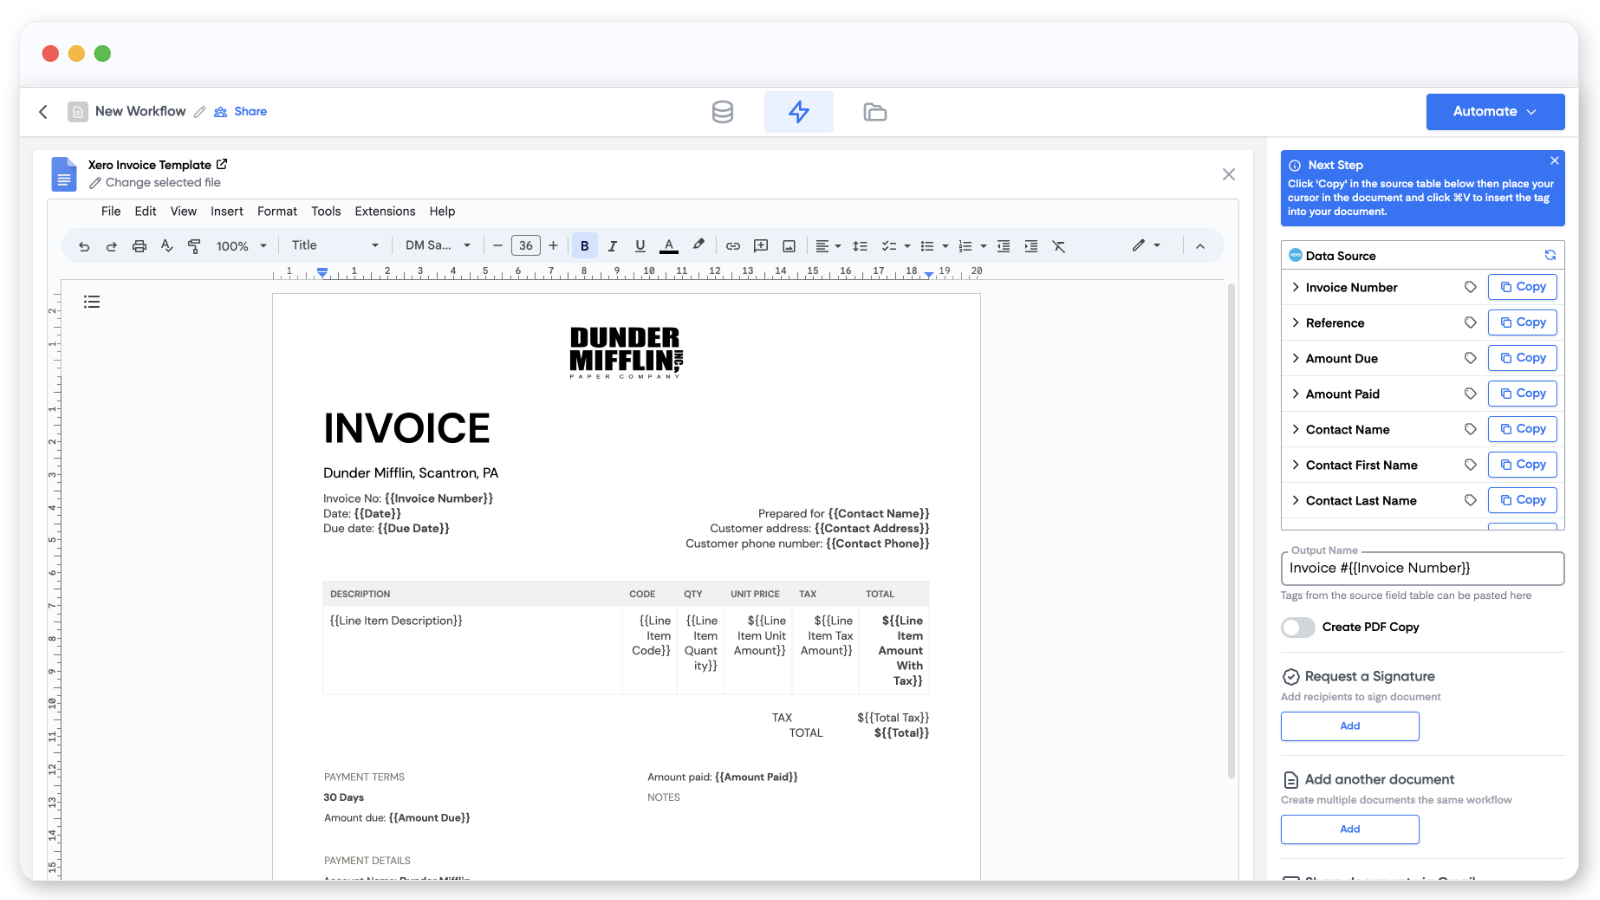Open the Extensions menu

click(x=384, y=211)
